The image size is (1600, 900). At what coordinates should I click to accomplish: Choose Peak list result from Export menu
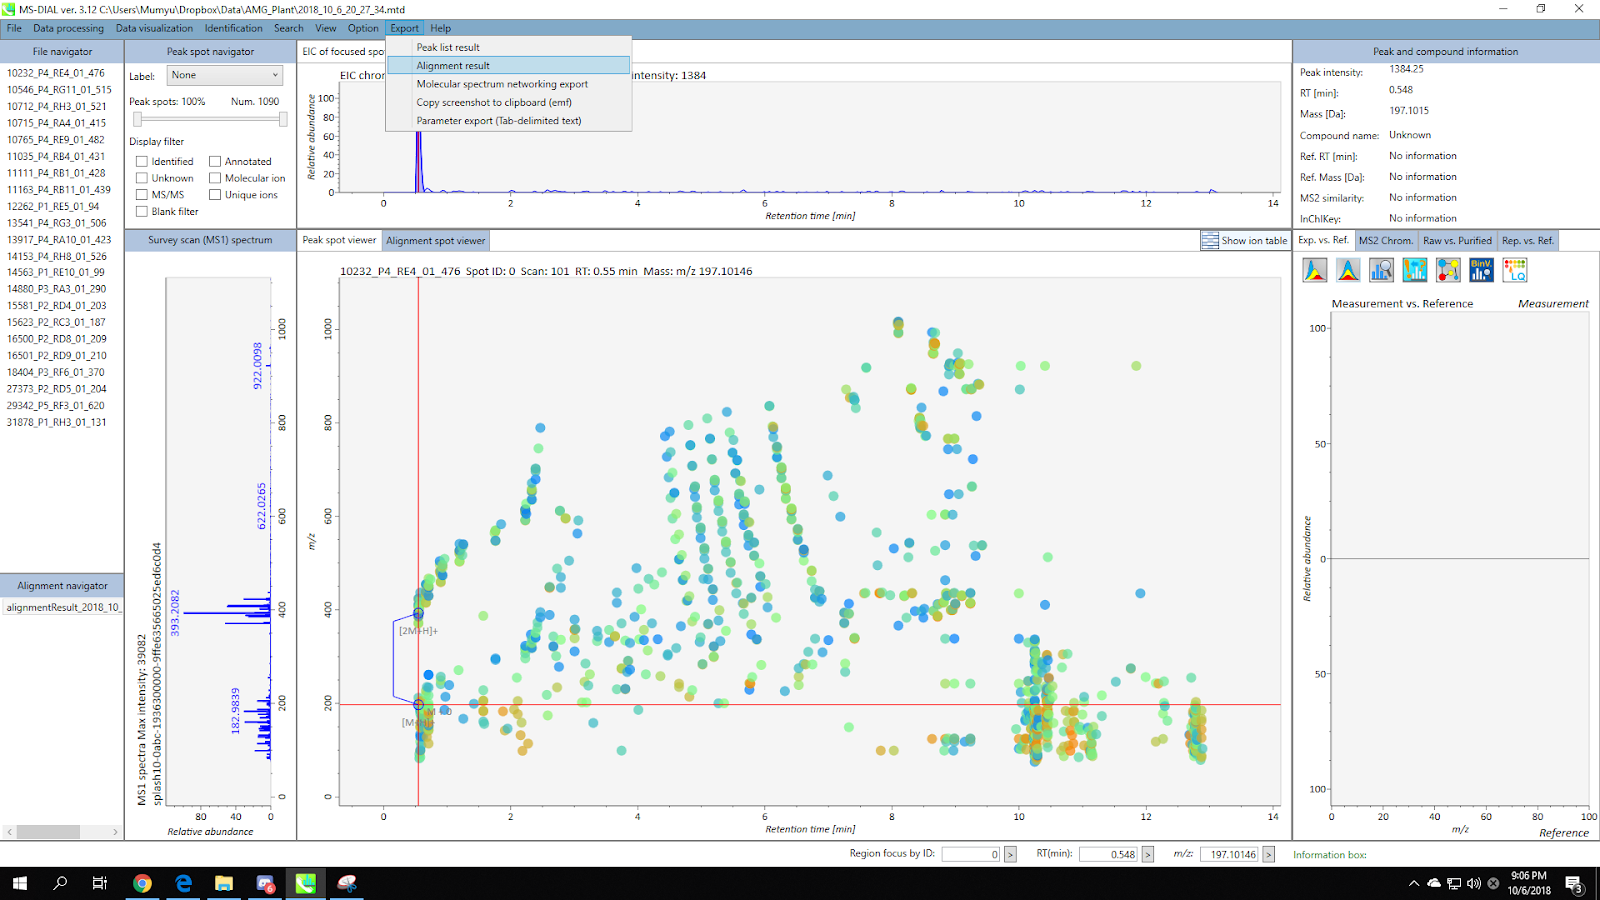[509, 47]
